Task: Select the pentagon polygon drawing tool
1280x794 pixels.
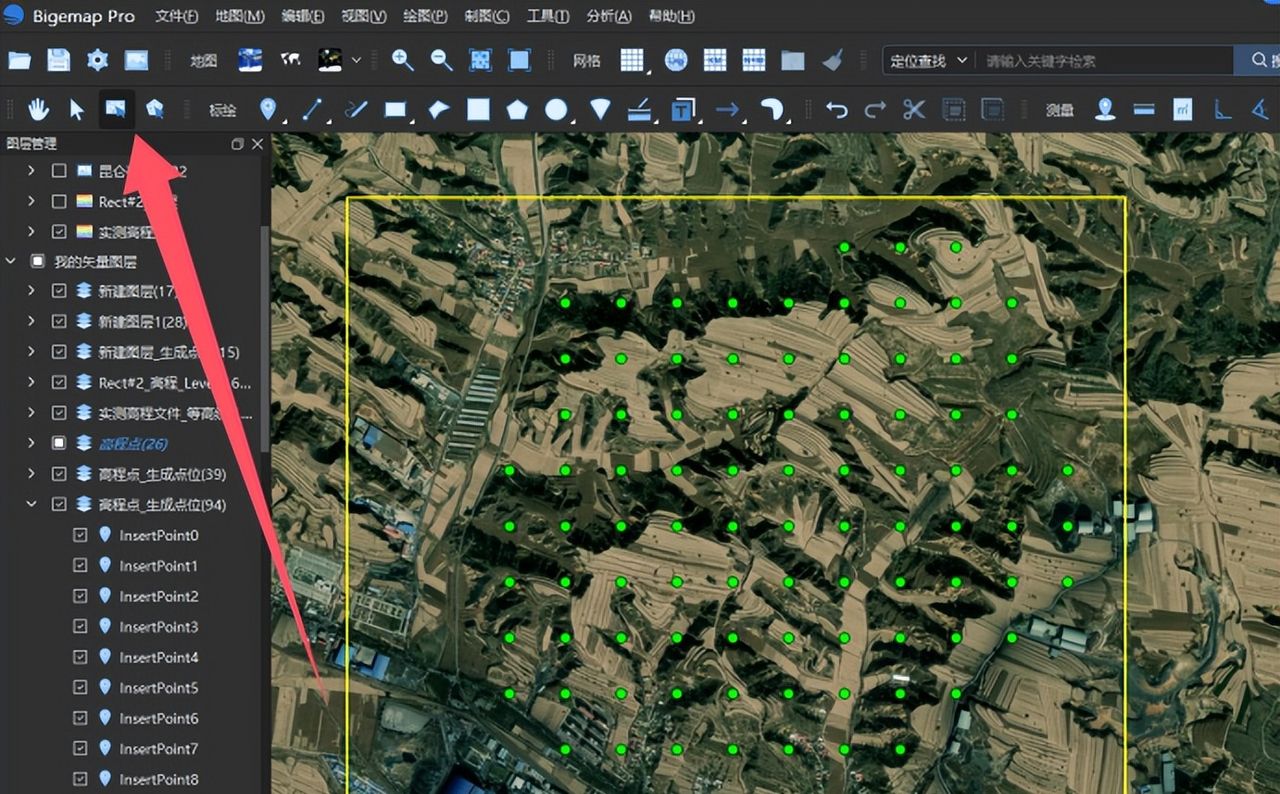Action: (517, 110)
